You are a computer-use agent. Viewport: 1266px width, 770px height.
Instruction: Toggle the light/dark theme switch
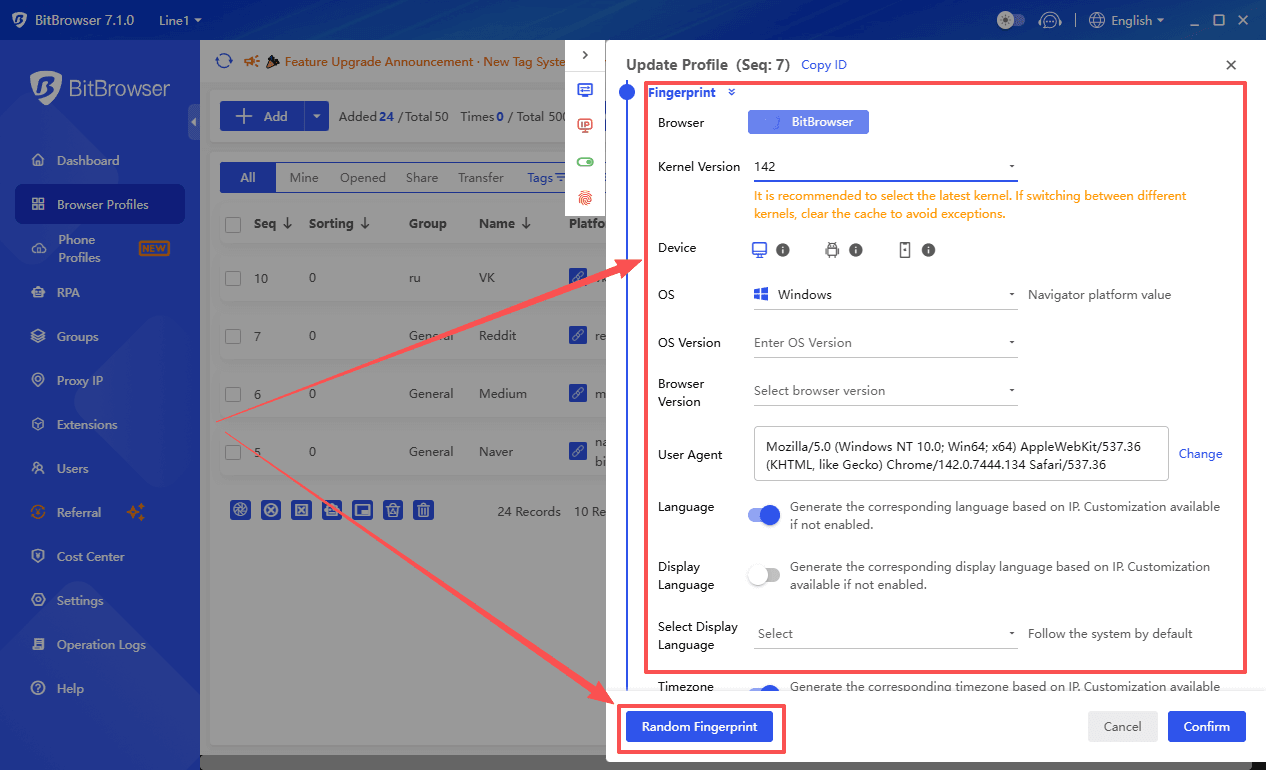pyautogui.click(x=1011, y=20)
